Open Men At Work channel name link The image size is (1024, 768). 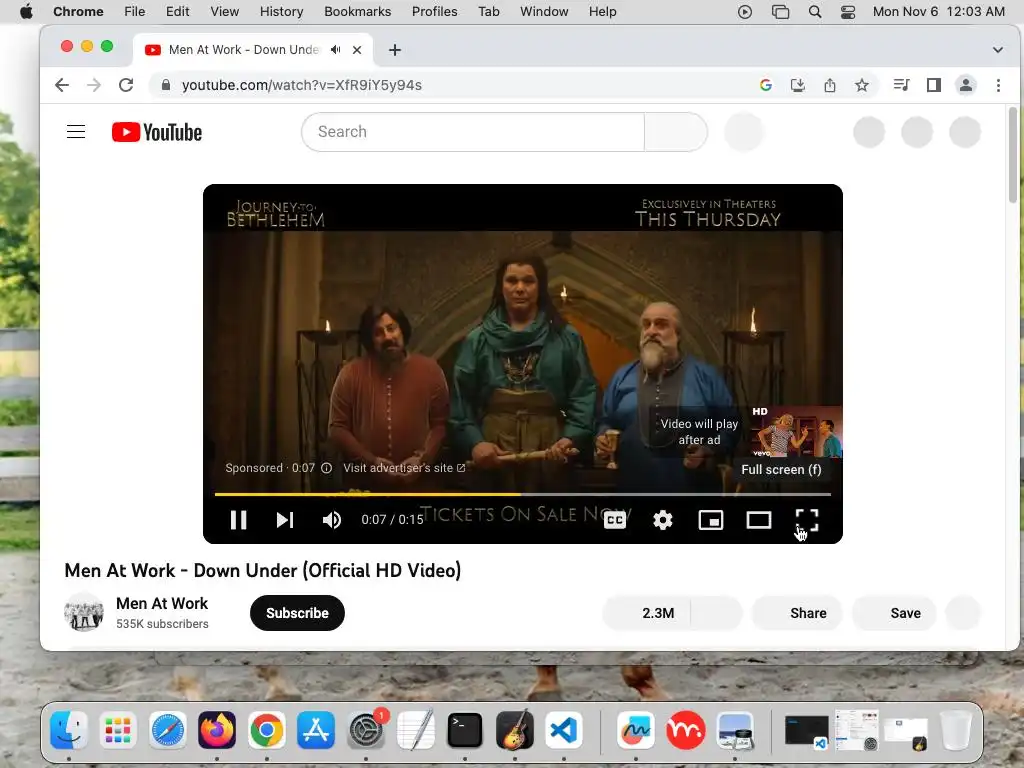[162, 603]
